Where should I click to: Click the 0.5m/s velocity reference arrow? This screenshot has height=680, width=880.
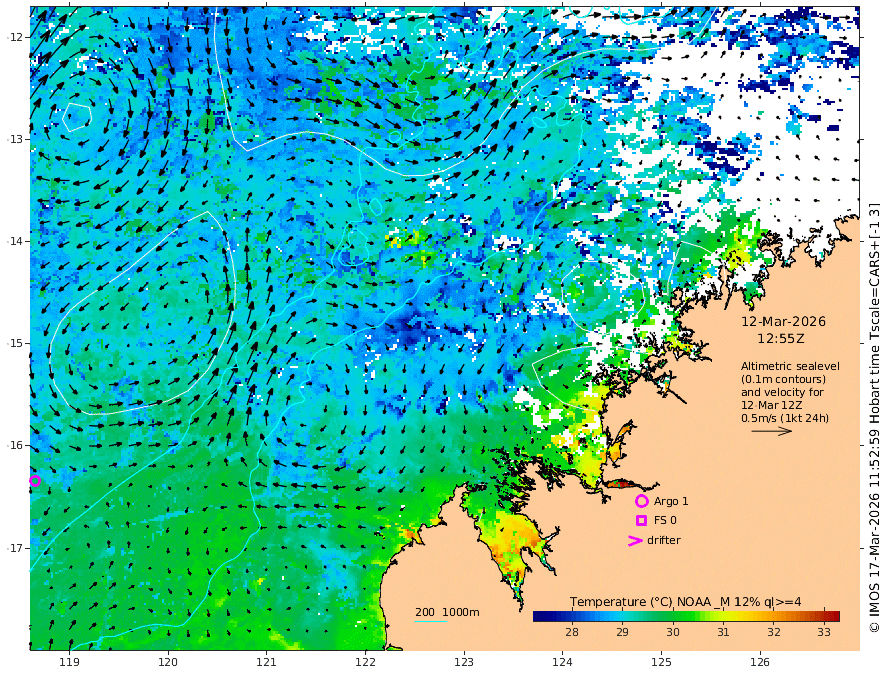pyautogui.click(x=772, y=431)
